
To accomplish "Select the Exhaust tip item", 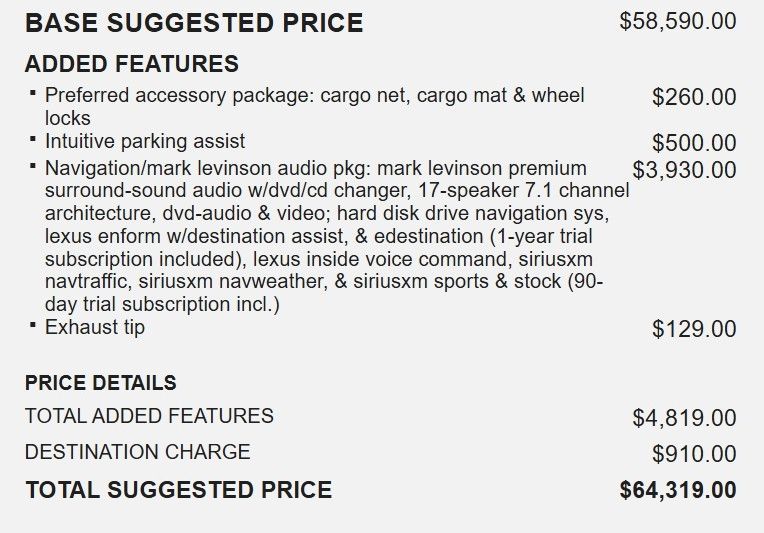I will tap(95, 327).
